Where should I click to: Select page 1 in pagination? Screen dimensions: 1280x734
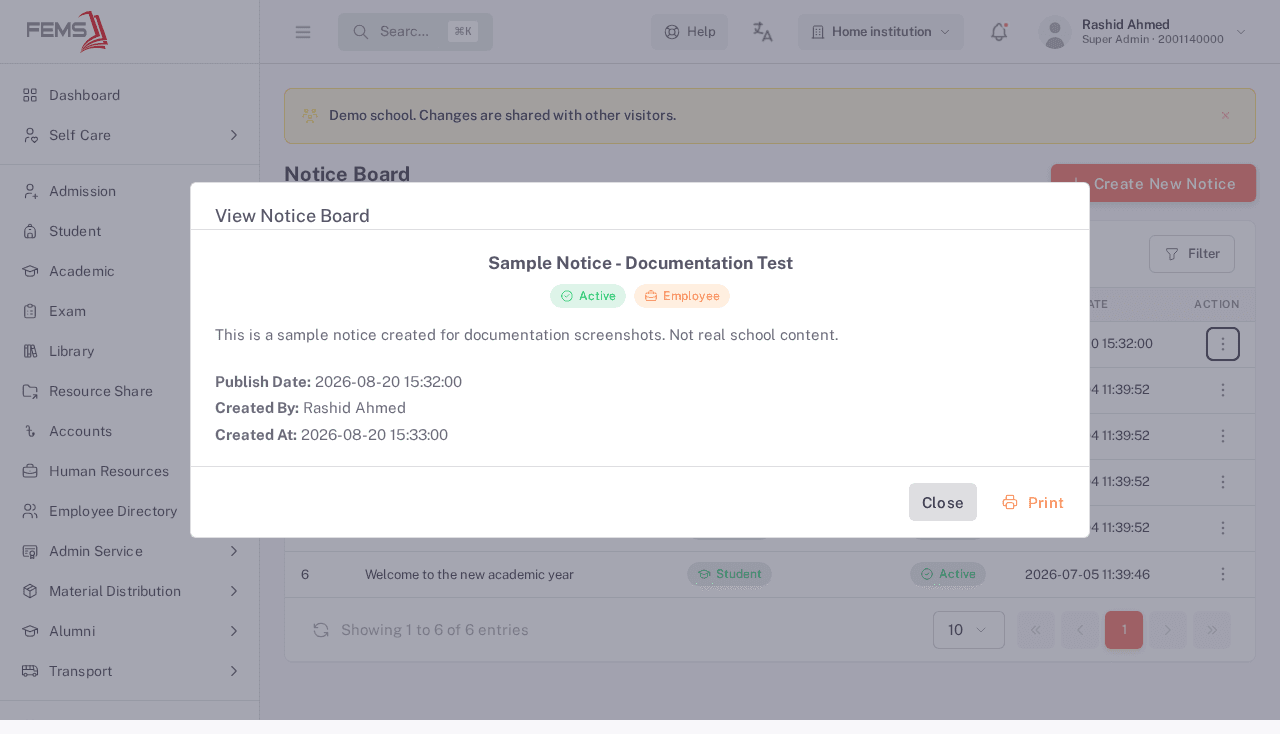point(1124,630)
